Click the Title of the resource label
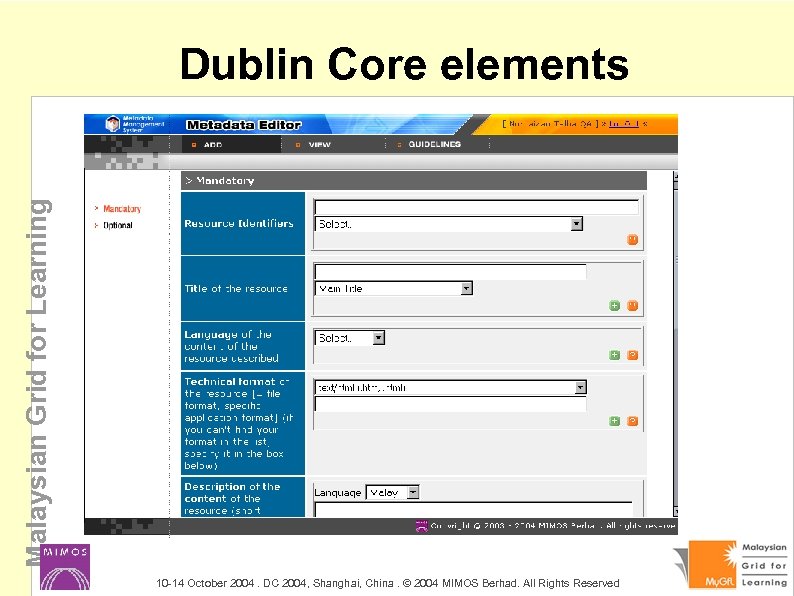The height and width of the screenshot is (596, 794). (x=236, y=289)
